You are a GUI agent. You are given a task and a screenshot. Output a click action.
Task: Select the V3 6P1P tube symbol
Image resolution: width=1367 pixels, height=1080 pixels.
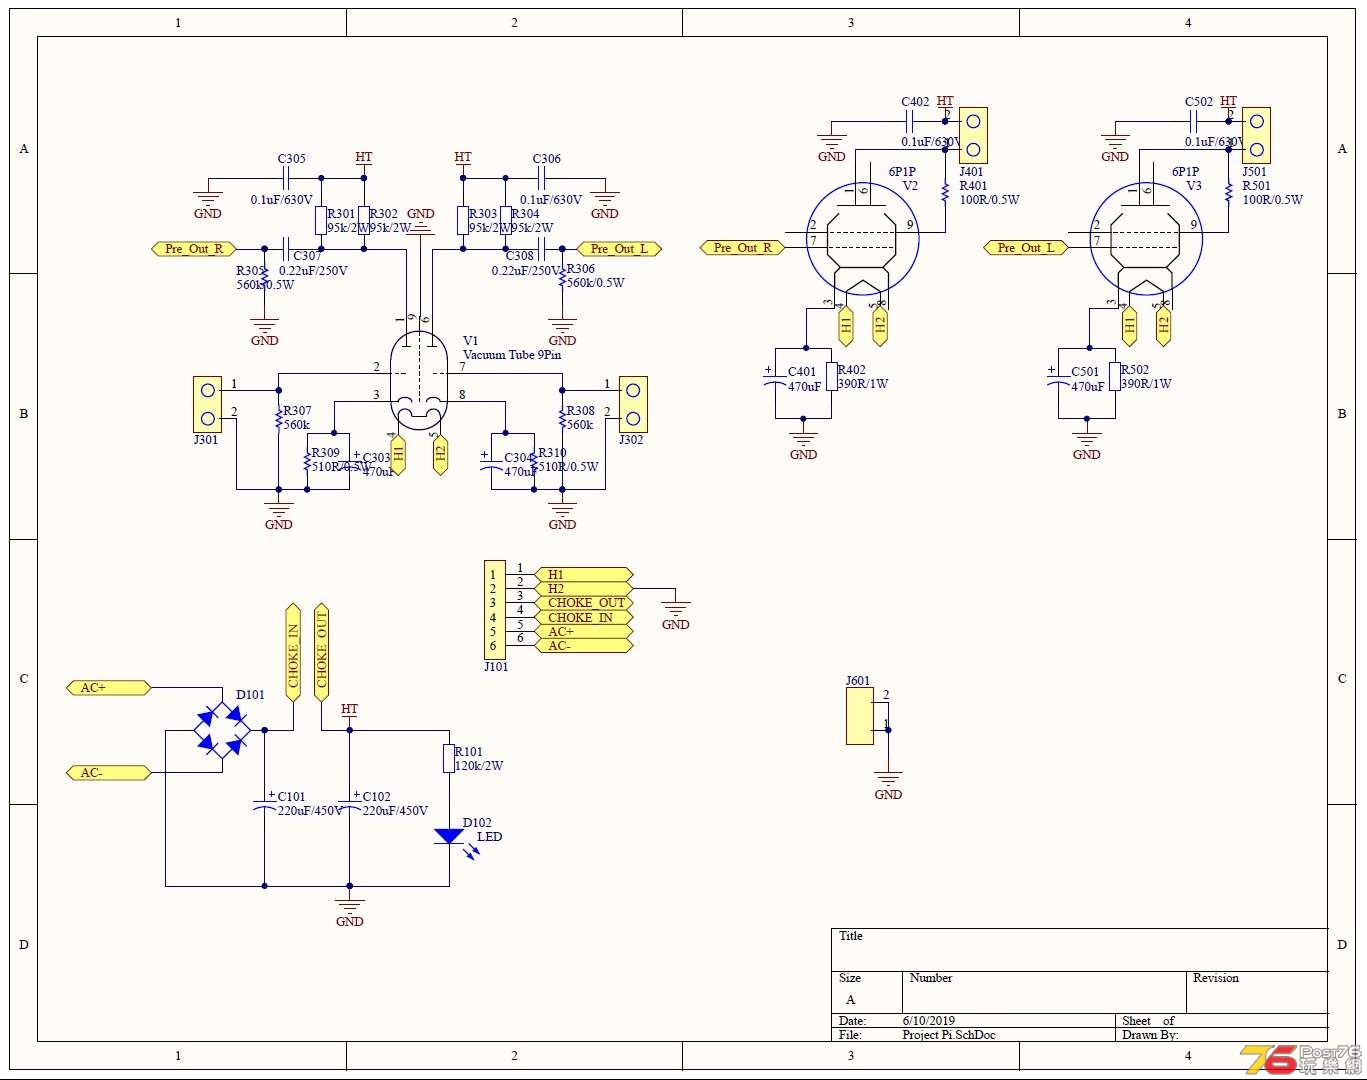[1146, 239]
